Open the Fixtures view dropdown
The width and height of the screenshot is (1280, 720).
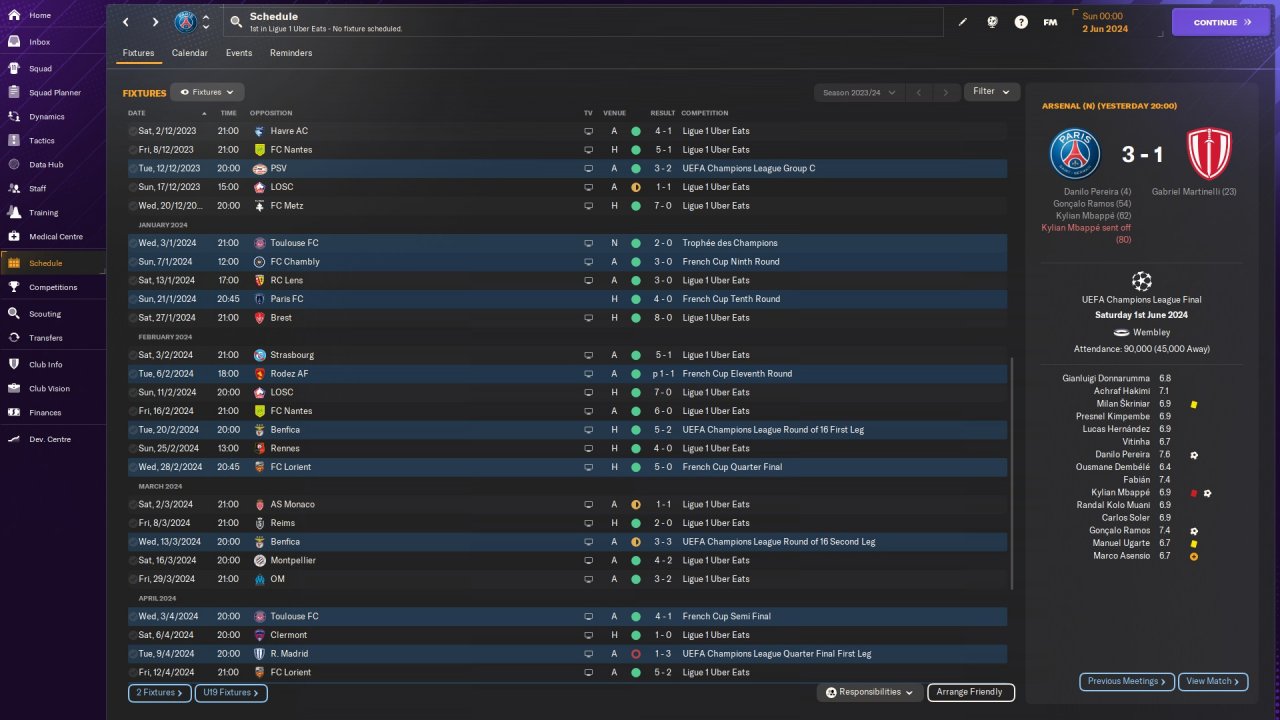point(207,92)
